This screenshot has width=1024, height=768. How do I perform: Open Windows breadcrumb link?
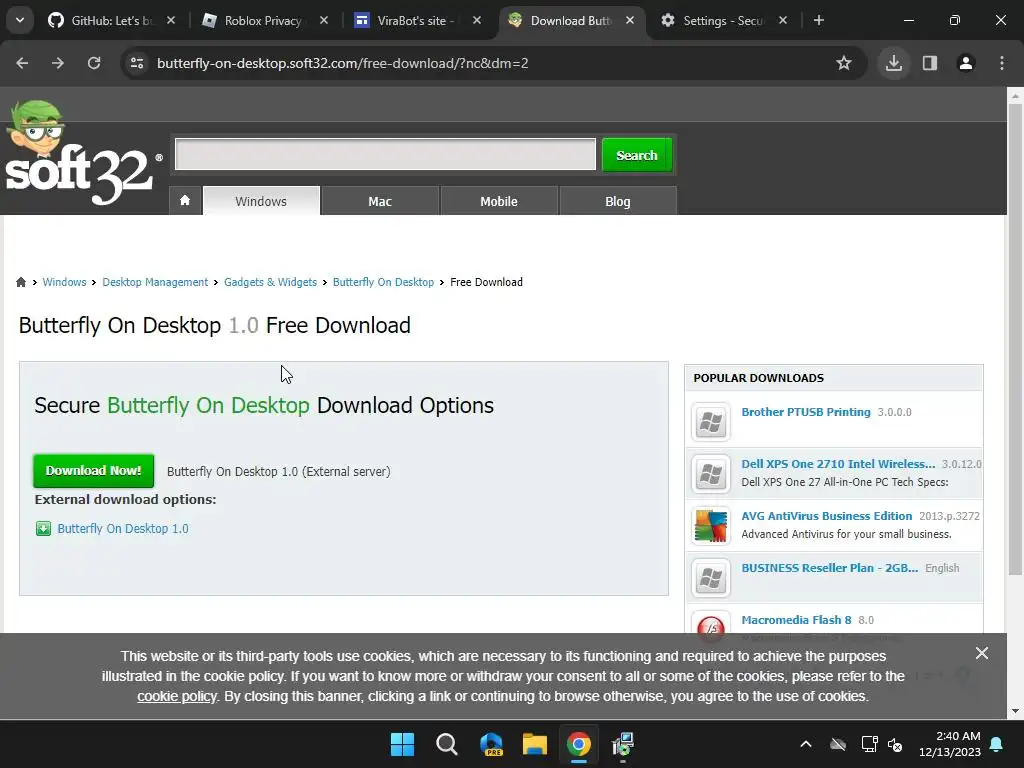click(x=64, y=282)
